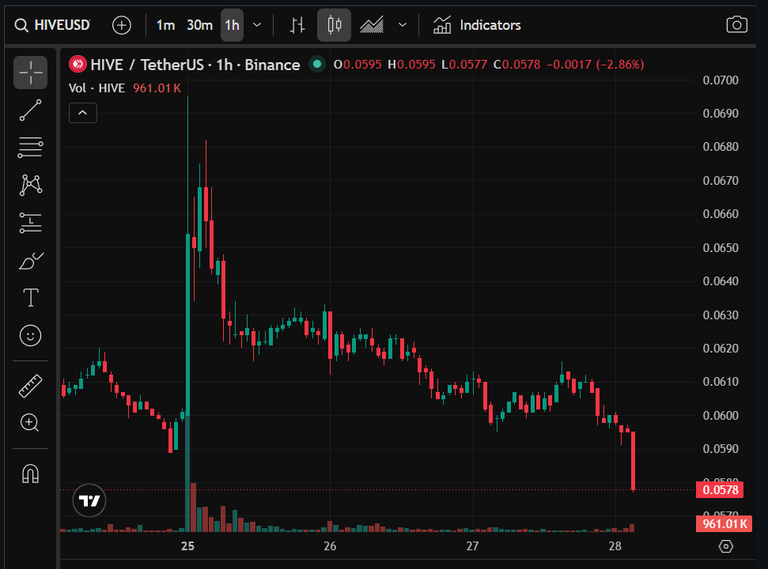Switch to the 30m timeframe
768x569 pixels.
(x=199, y=25)
